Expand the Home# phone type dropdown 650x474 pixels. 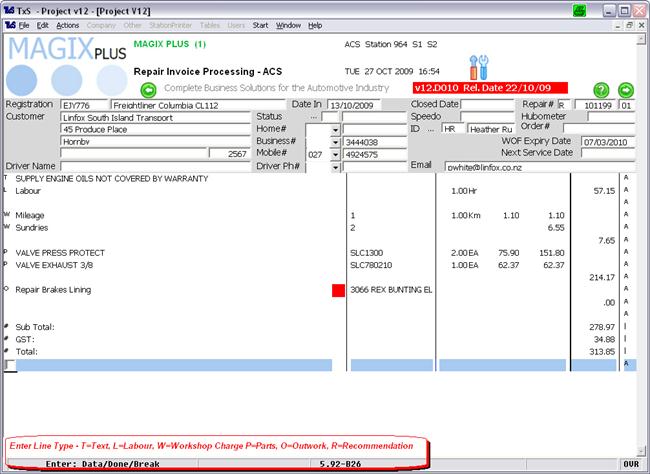click(x=334, y=129)
